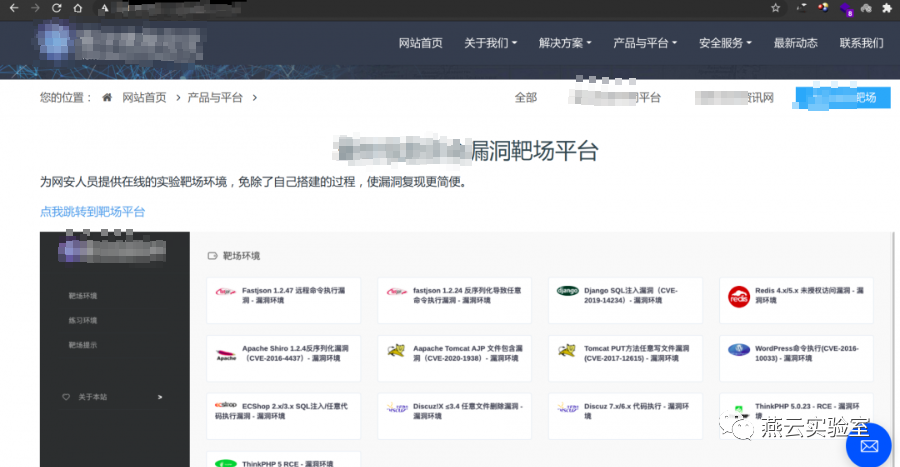Open browser extensions puzzle icon
Screen dimensions: 900x467
887,8
